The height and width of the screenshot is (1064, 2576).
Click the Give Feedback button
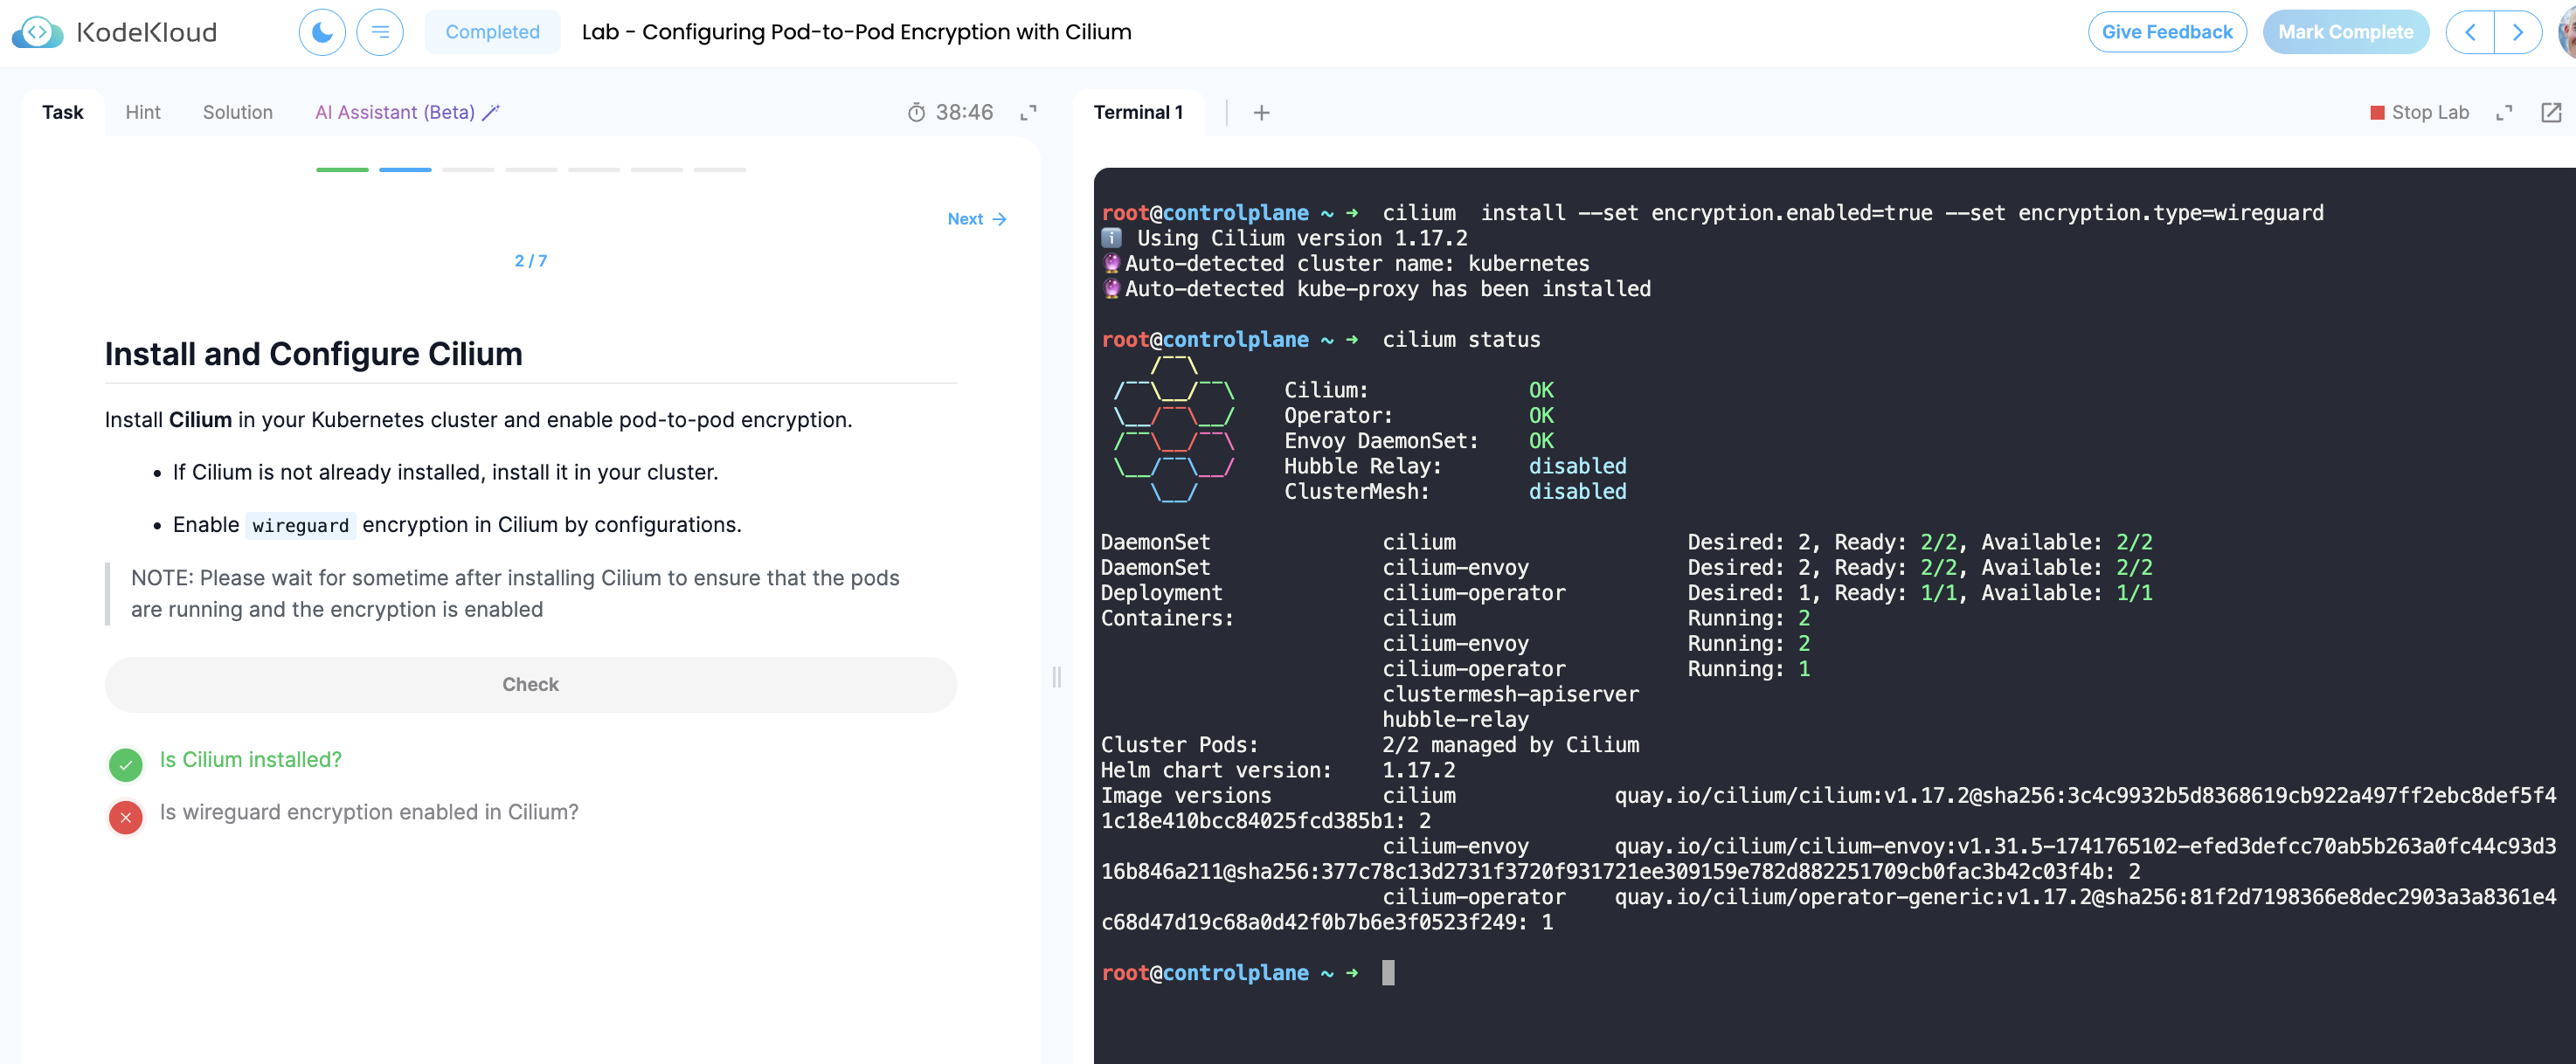pos(2166,32)
